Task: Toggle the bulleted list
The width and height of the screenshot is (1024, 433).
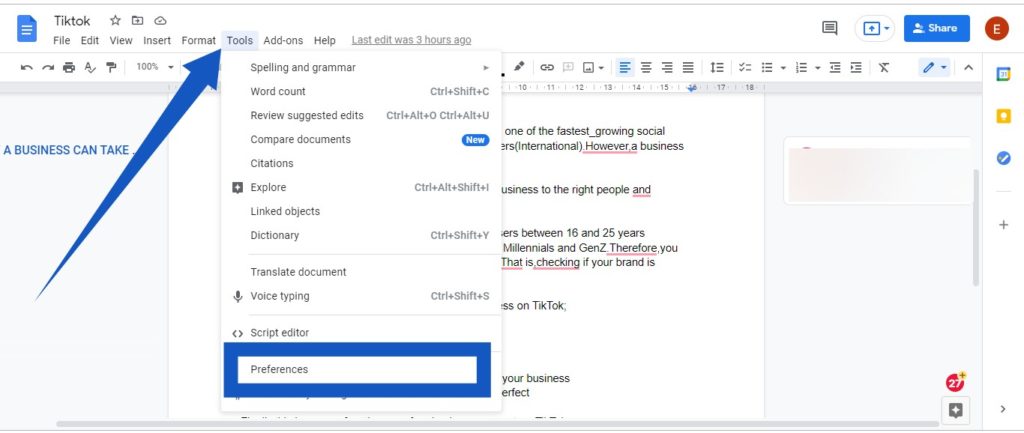Action: 767,67
